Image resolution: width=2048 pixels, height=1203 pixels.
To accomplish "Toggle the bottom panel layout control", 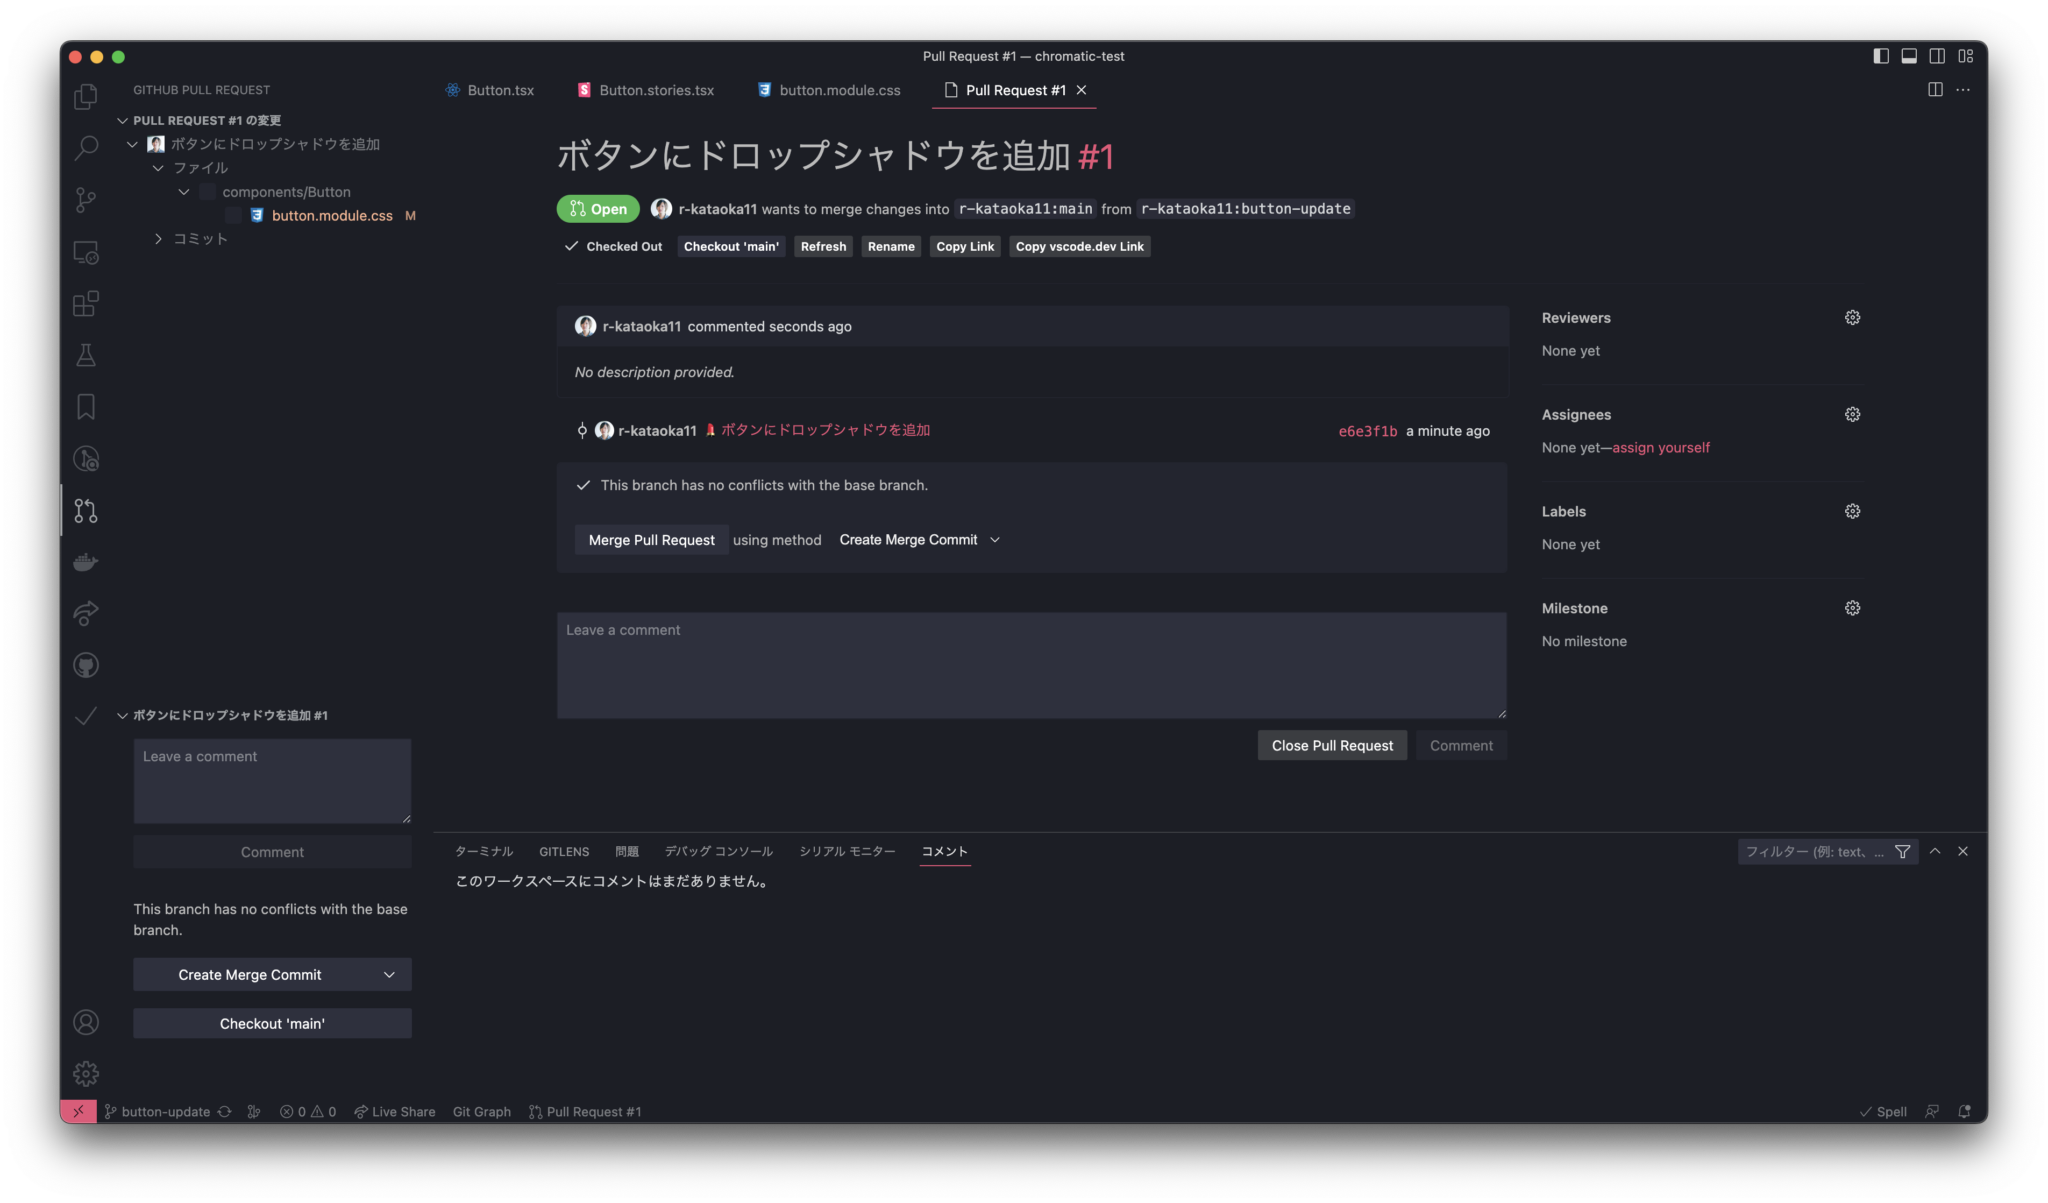I will point(1908,56).
